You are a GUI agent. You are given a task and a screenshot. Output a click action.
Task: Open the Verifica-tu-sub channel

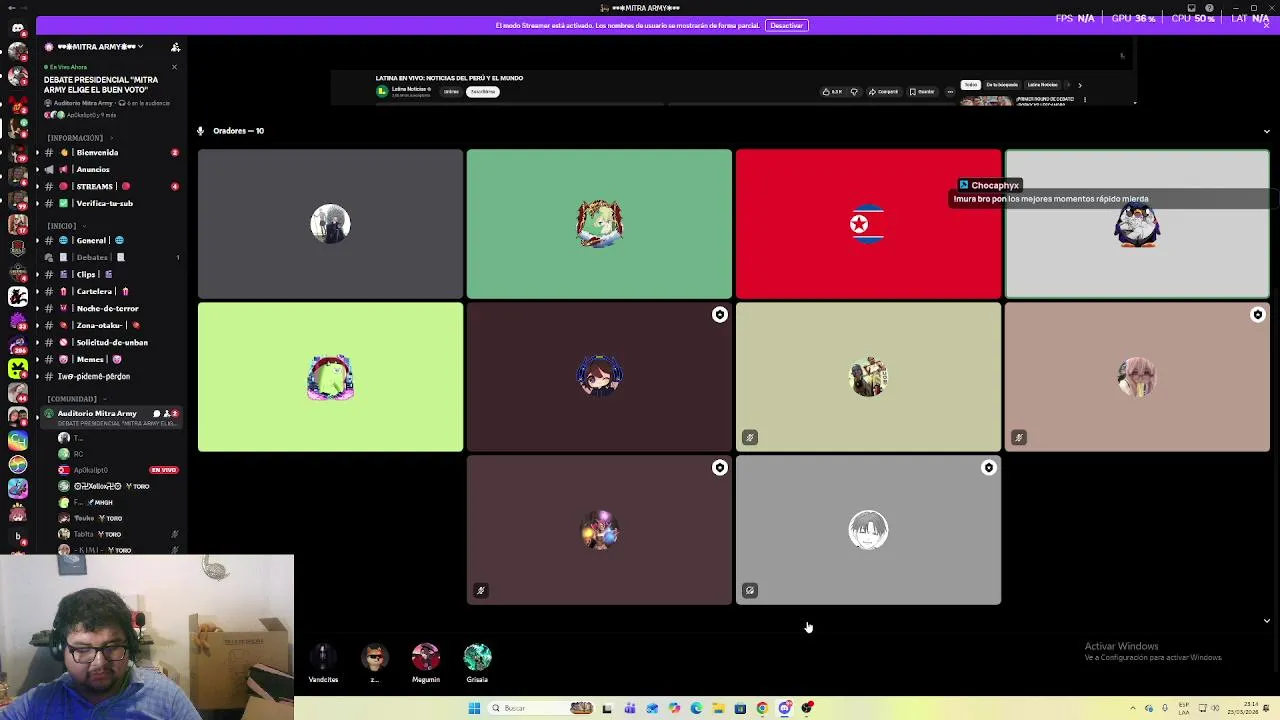point(110,204)
